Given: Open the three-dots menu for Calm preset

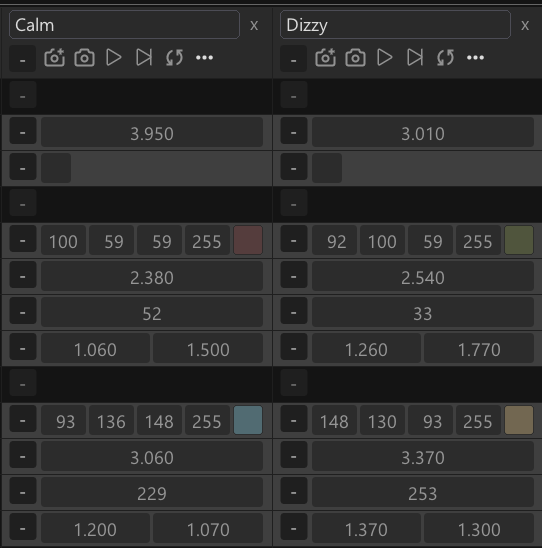Looking at the screenshot, I should tap(204, 58).
